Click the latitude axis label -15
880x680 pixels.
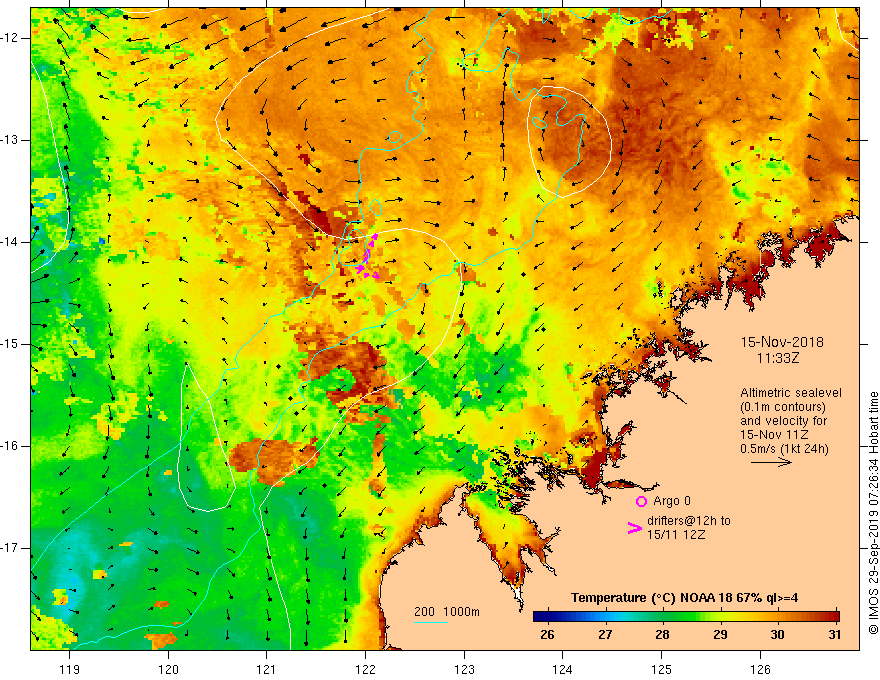point(11,344)
